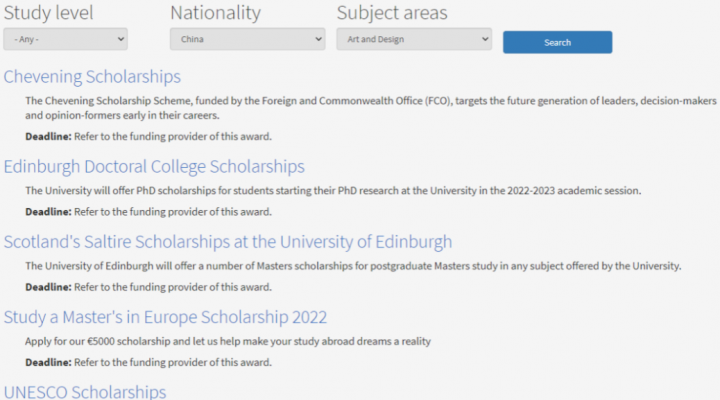Open the Chevening Scholarships link

[93, 77]
